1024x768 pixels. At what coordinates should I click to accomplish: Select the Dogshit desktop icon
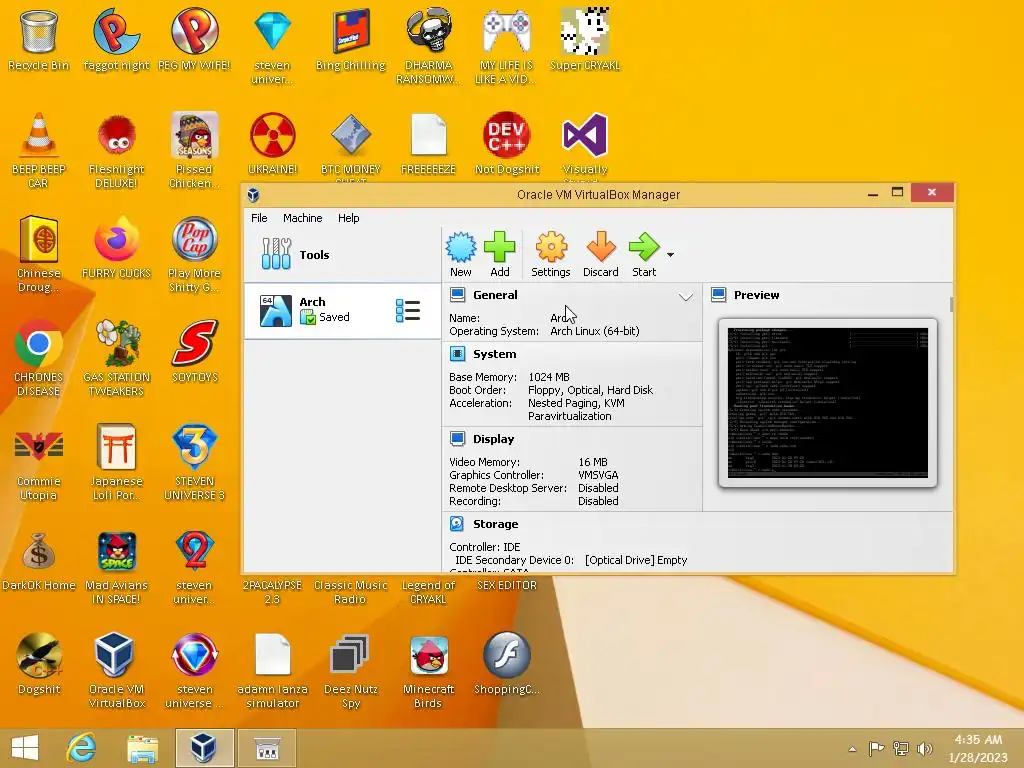tap(39, 664)
